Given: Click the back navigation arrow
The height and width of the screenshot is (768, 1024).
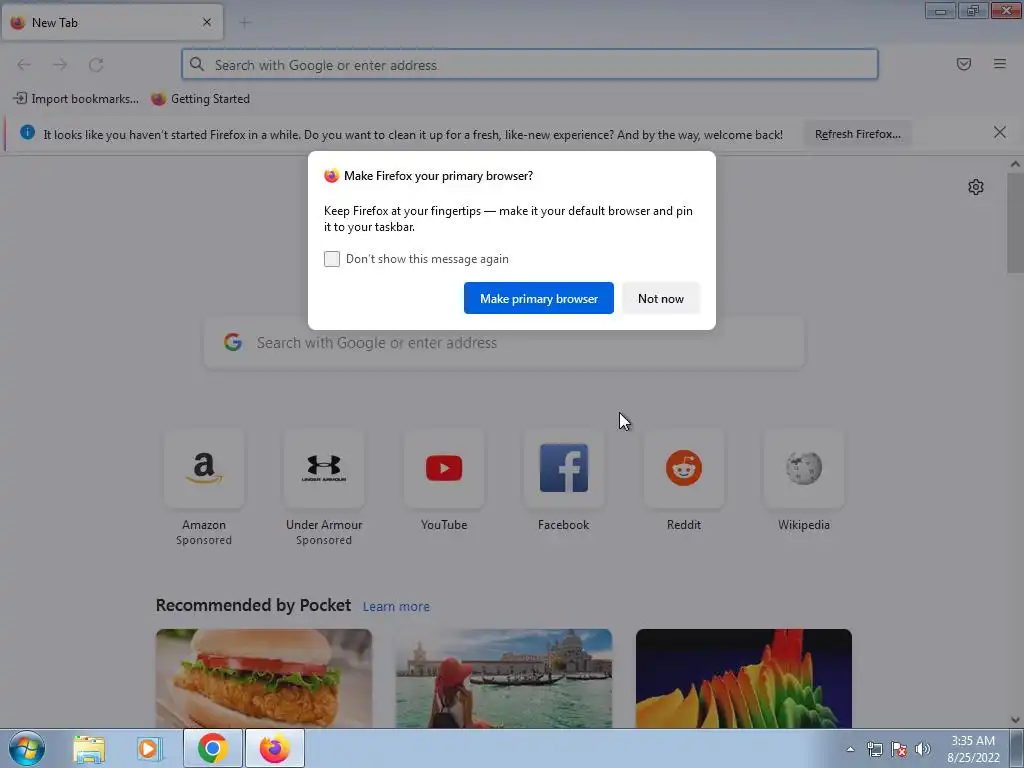Looking at the screenshot, I should [24, 65].
